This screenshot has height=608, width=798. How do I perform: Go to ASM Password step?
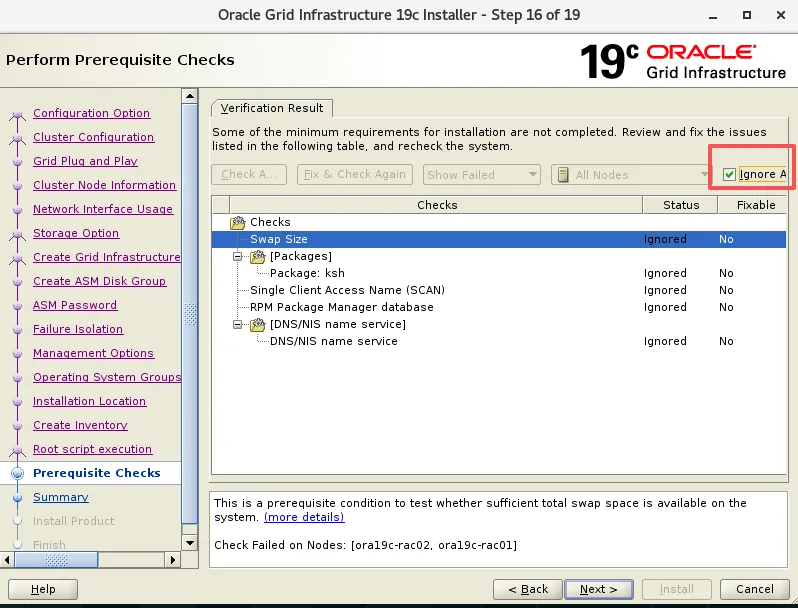coord(75,305)
